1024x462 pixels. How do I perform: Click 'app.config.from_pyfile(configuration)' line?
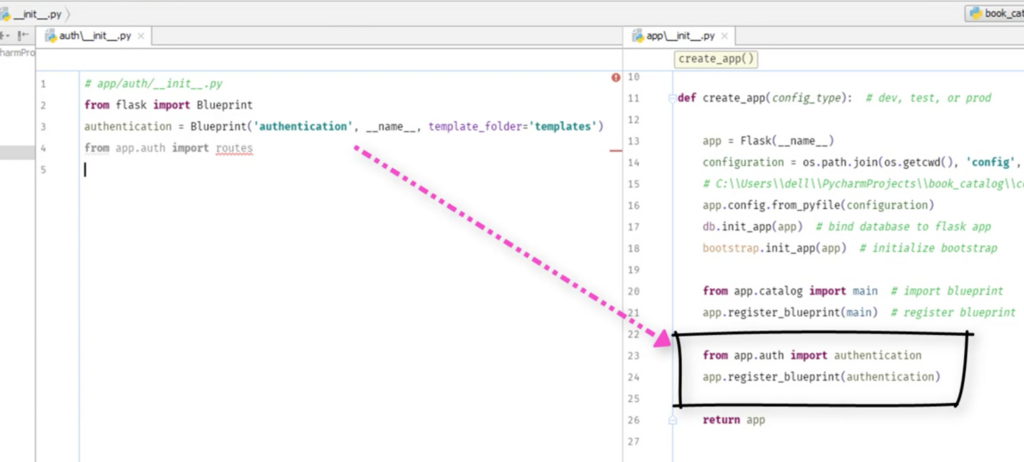(818, 205)
